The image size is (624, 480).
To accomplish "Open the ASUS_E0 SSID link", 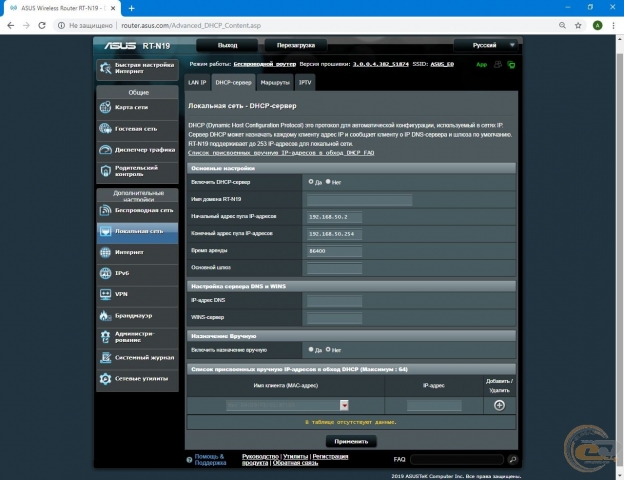I will click(442, 64).
